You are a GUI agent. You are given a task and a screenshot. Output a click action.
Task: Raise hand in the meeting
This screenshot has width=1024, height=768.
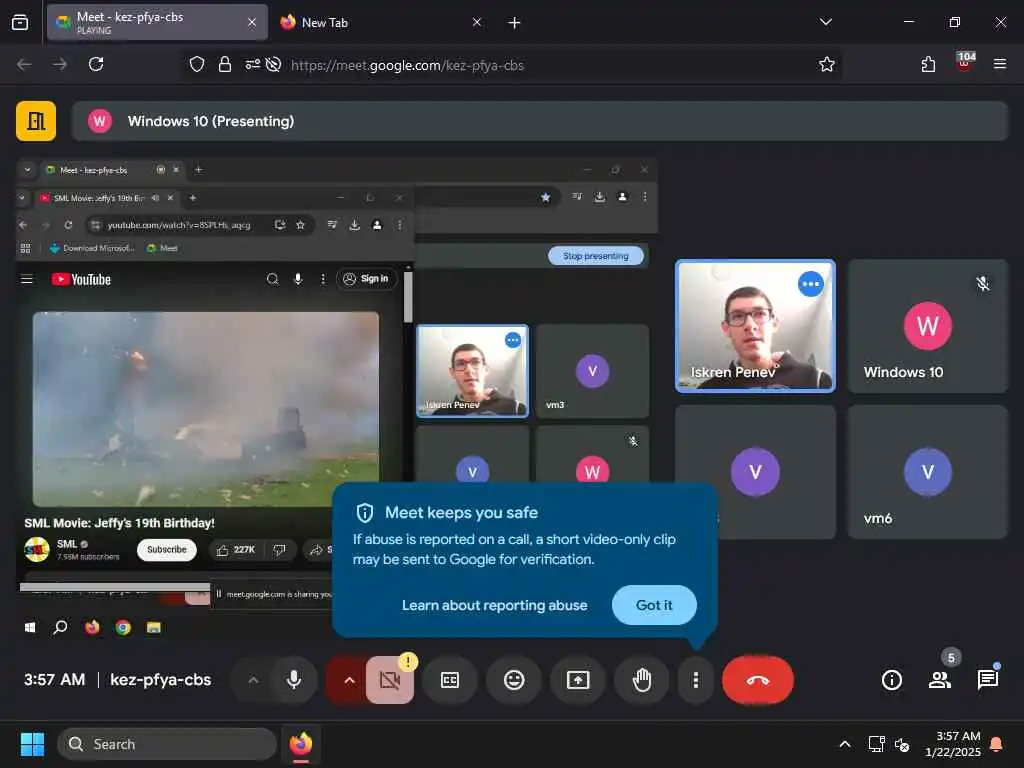coord(642,680)
